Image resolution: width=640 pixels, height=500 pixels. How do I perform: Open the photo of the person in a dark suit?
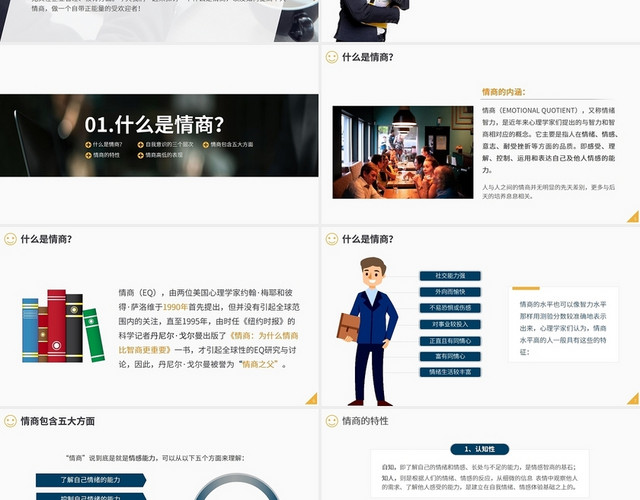pyautogui.click(x=371, y=20)
